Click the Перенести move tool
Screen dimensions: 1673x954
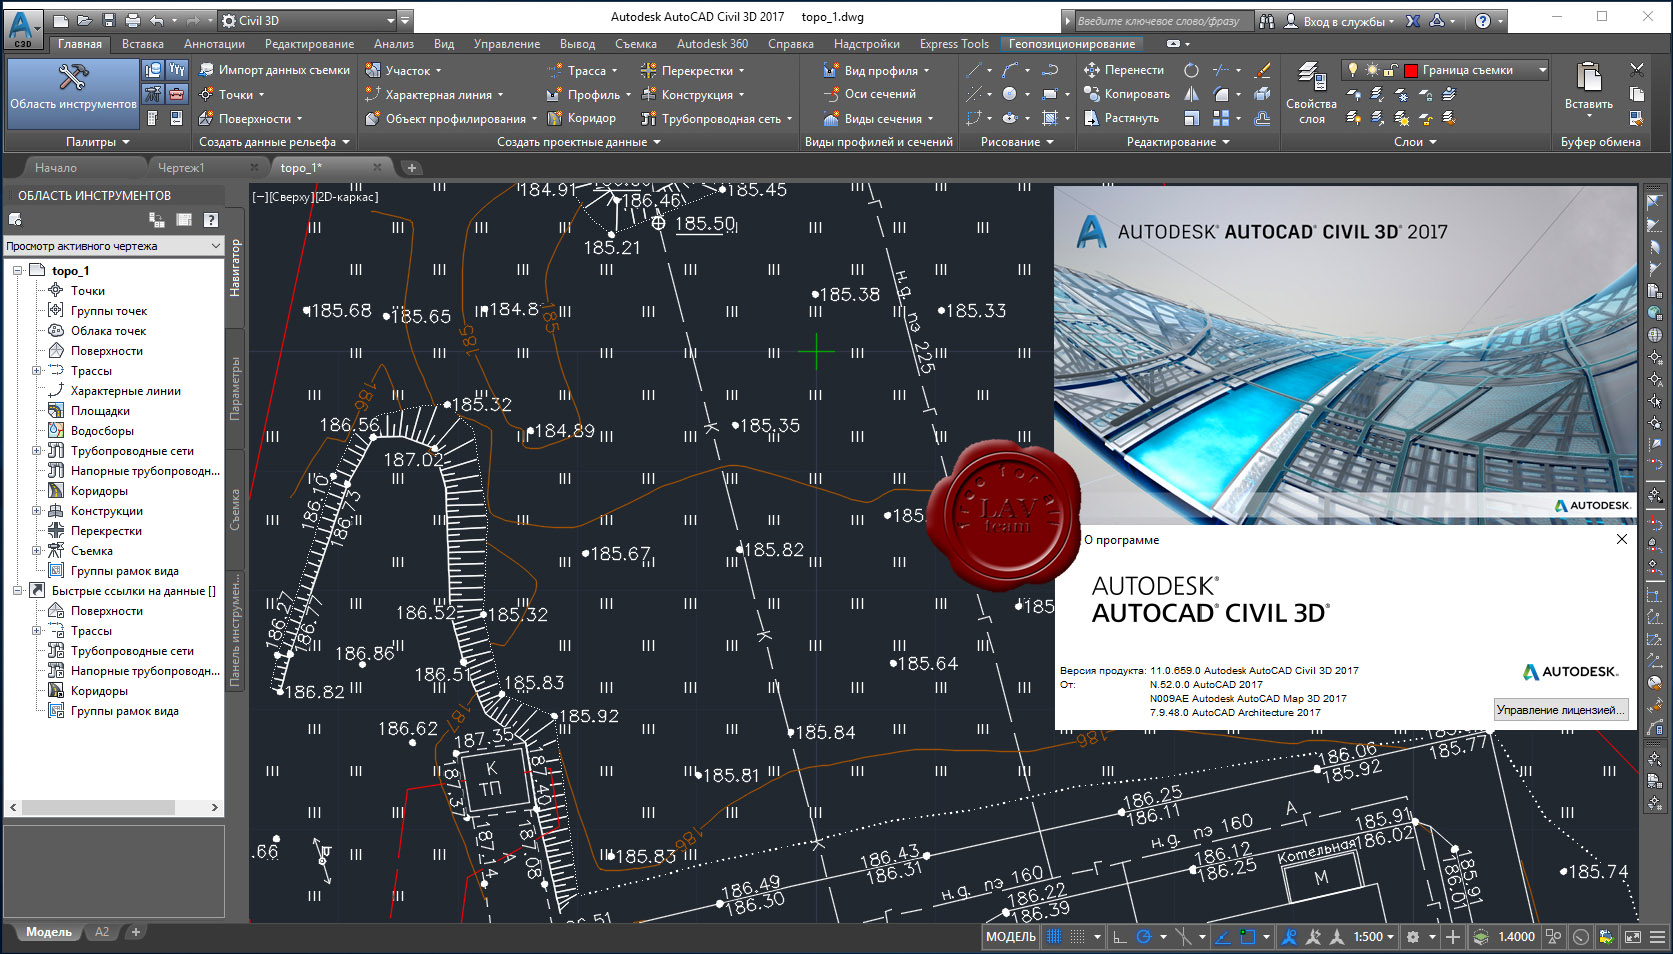tap(1124, 70)
